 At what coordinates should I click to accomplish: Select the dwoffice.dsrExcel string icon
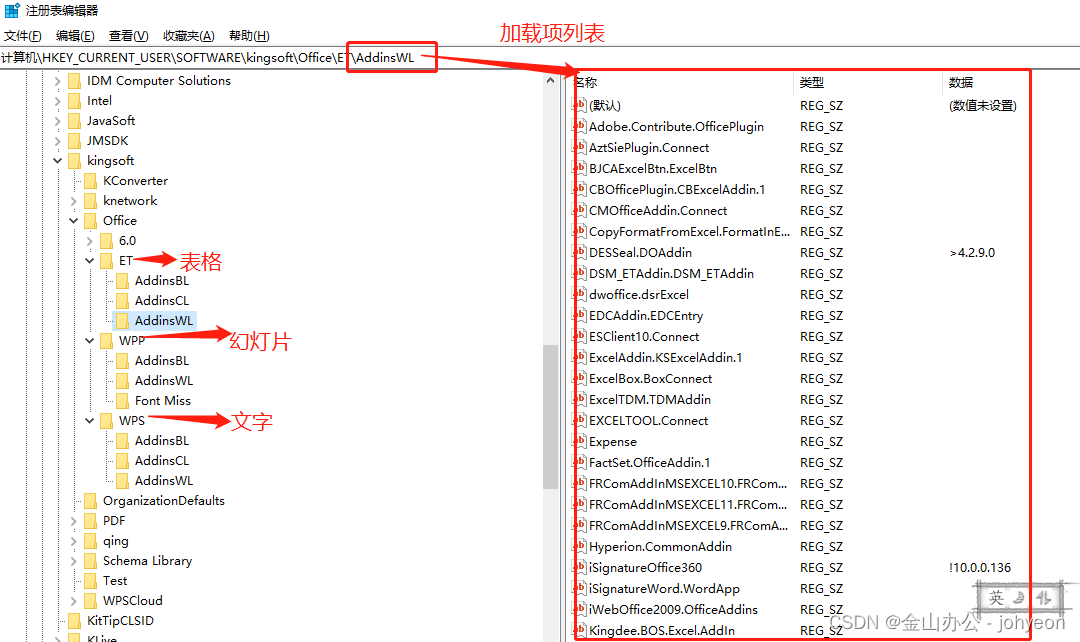pos(580,295)
